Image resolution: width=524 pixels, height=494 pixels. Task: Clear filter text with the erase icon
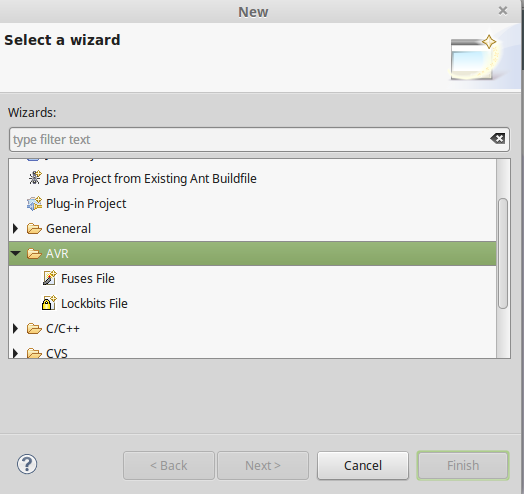[x=498, y=138]
